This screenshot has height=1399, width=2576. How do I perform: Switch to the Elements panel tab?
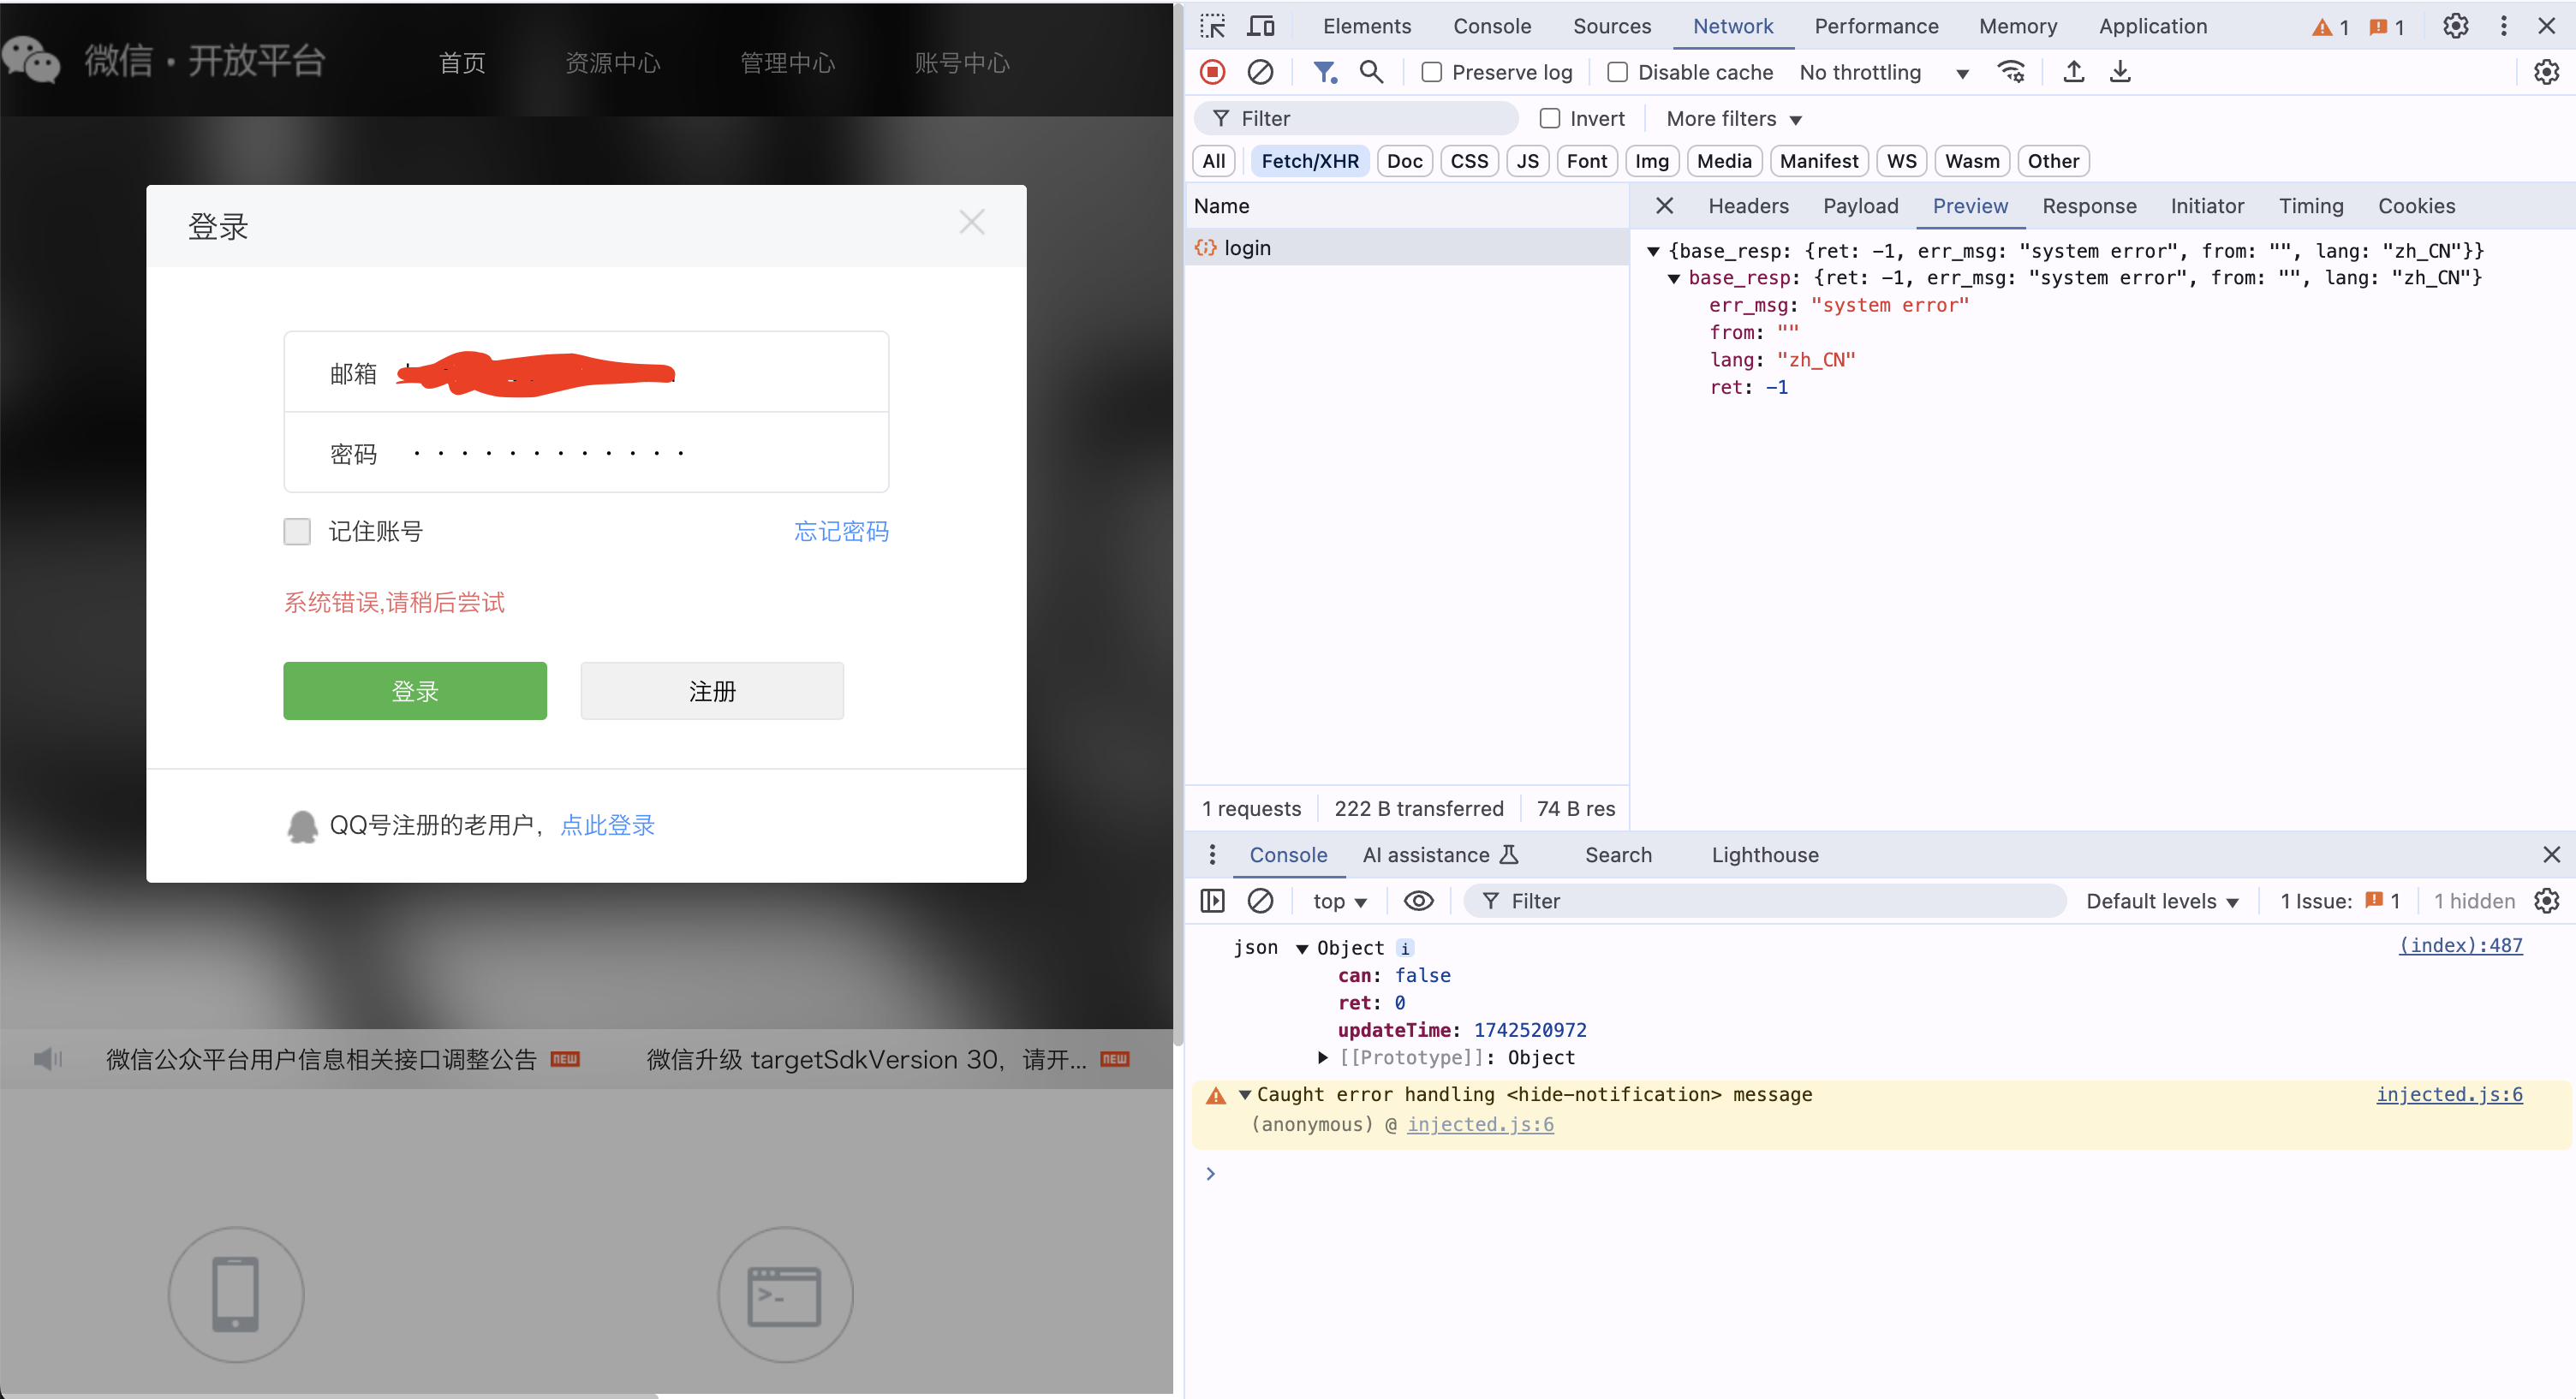click(1367, 26)
